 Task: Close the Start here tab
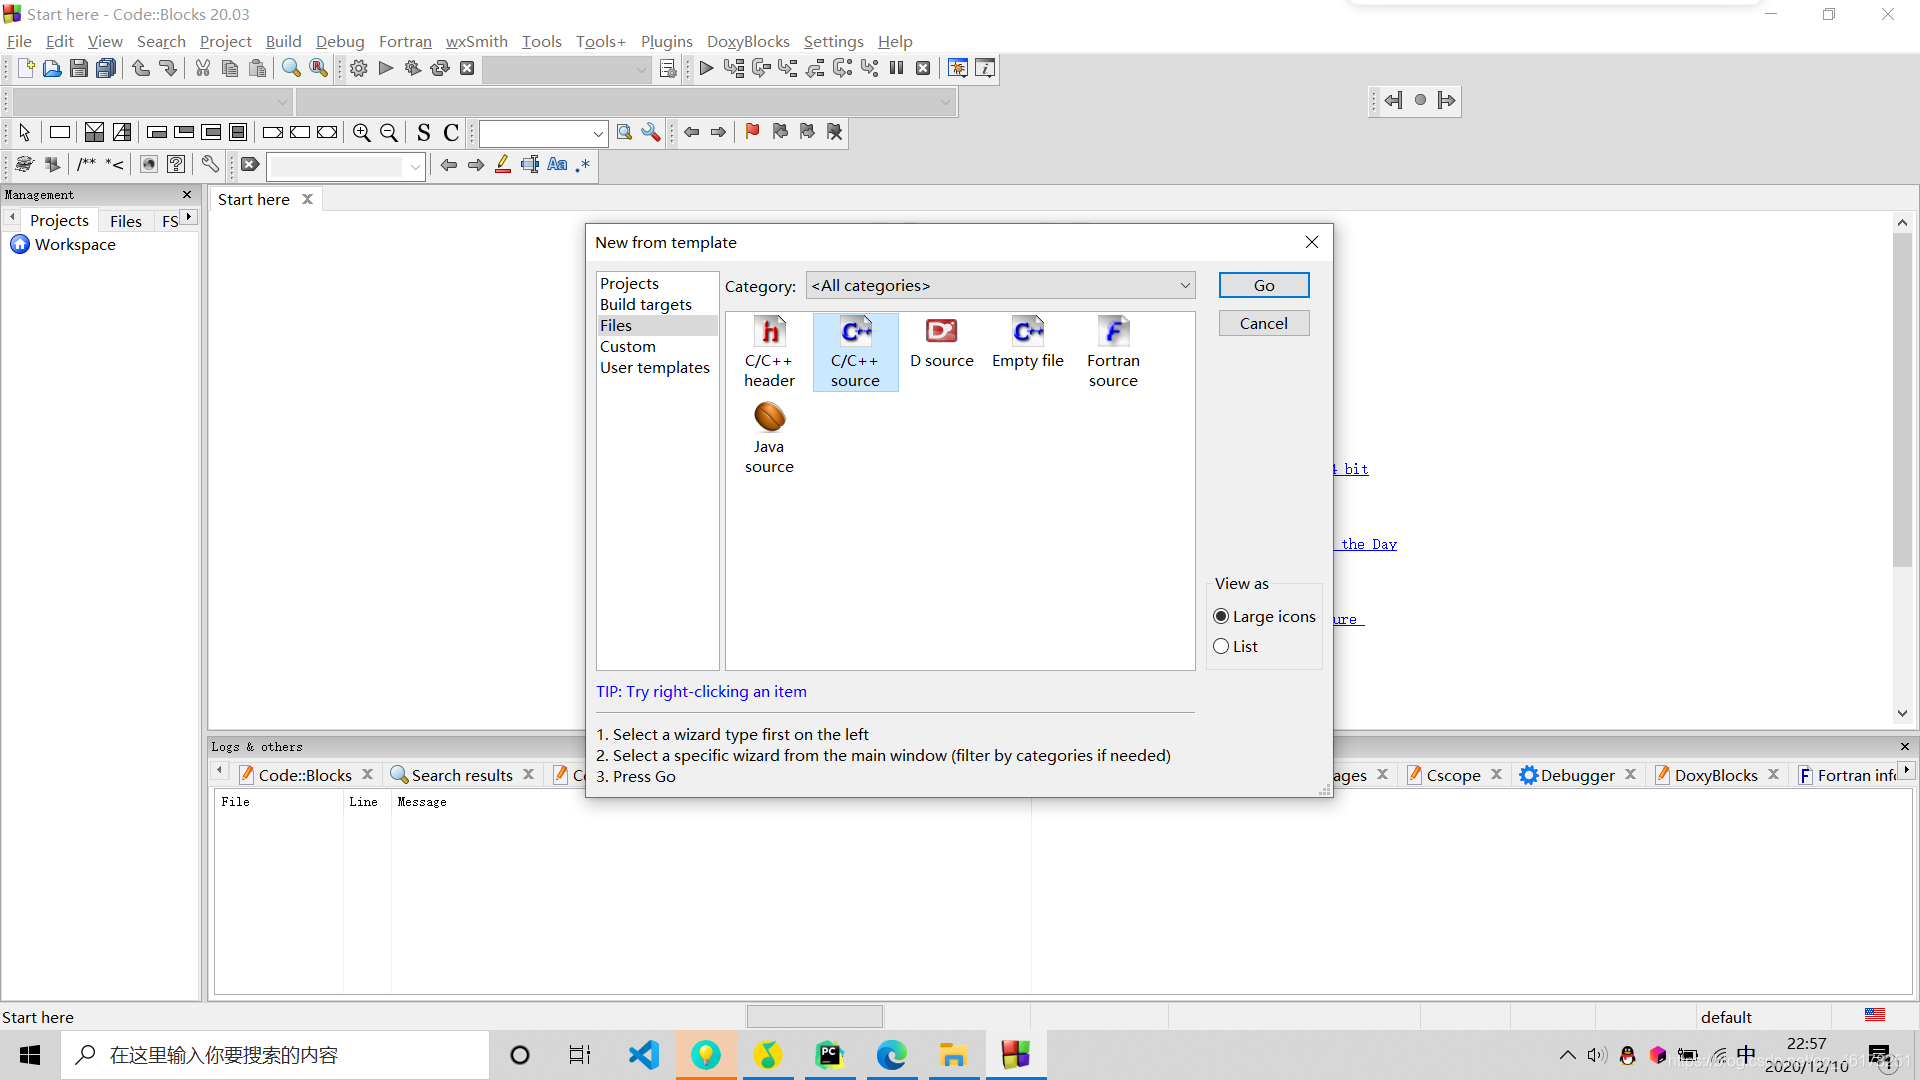[x=308, y=199]
